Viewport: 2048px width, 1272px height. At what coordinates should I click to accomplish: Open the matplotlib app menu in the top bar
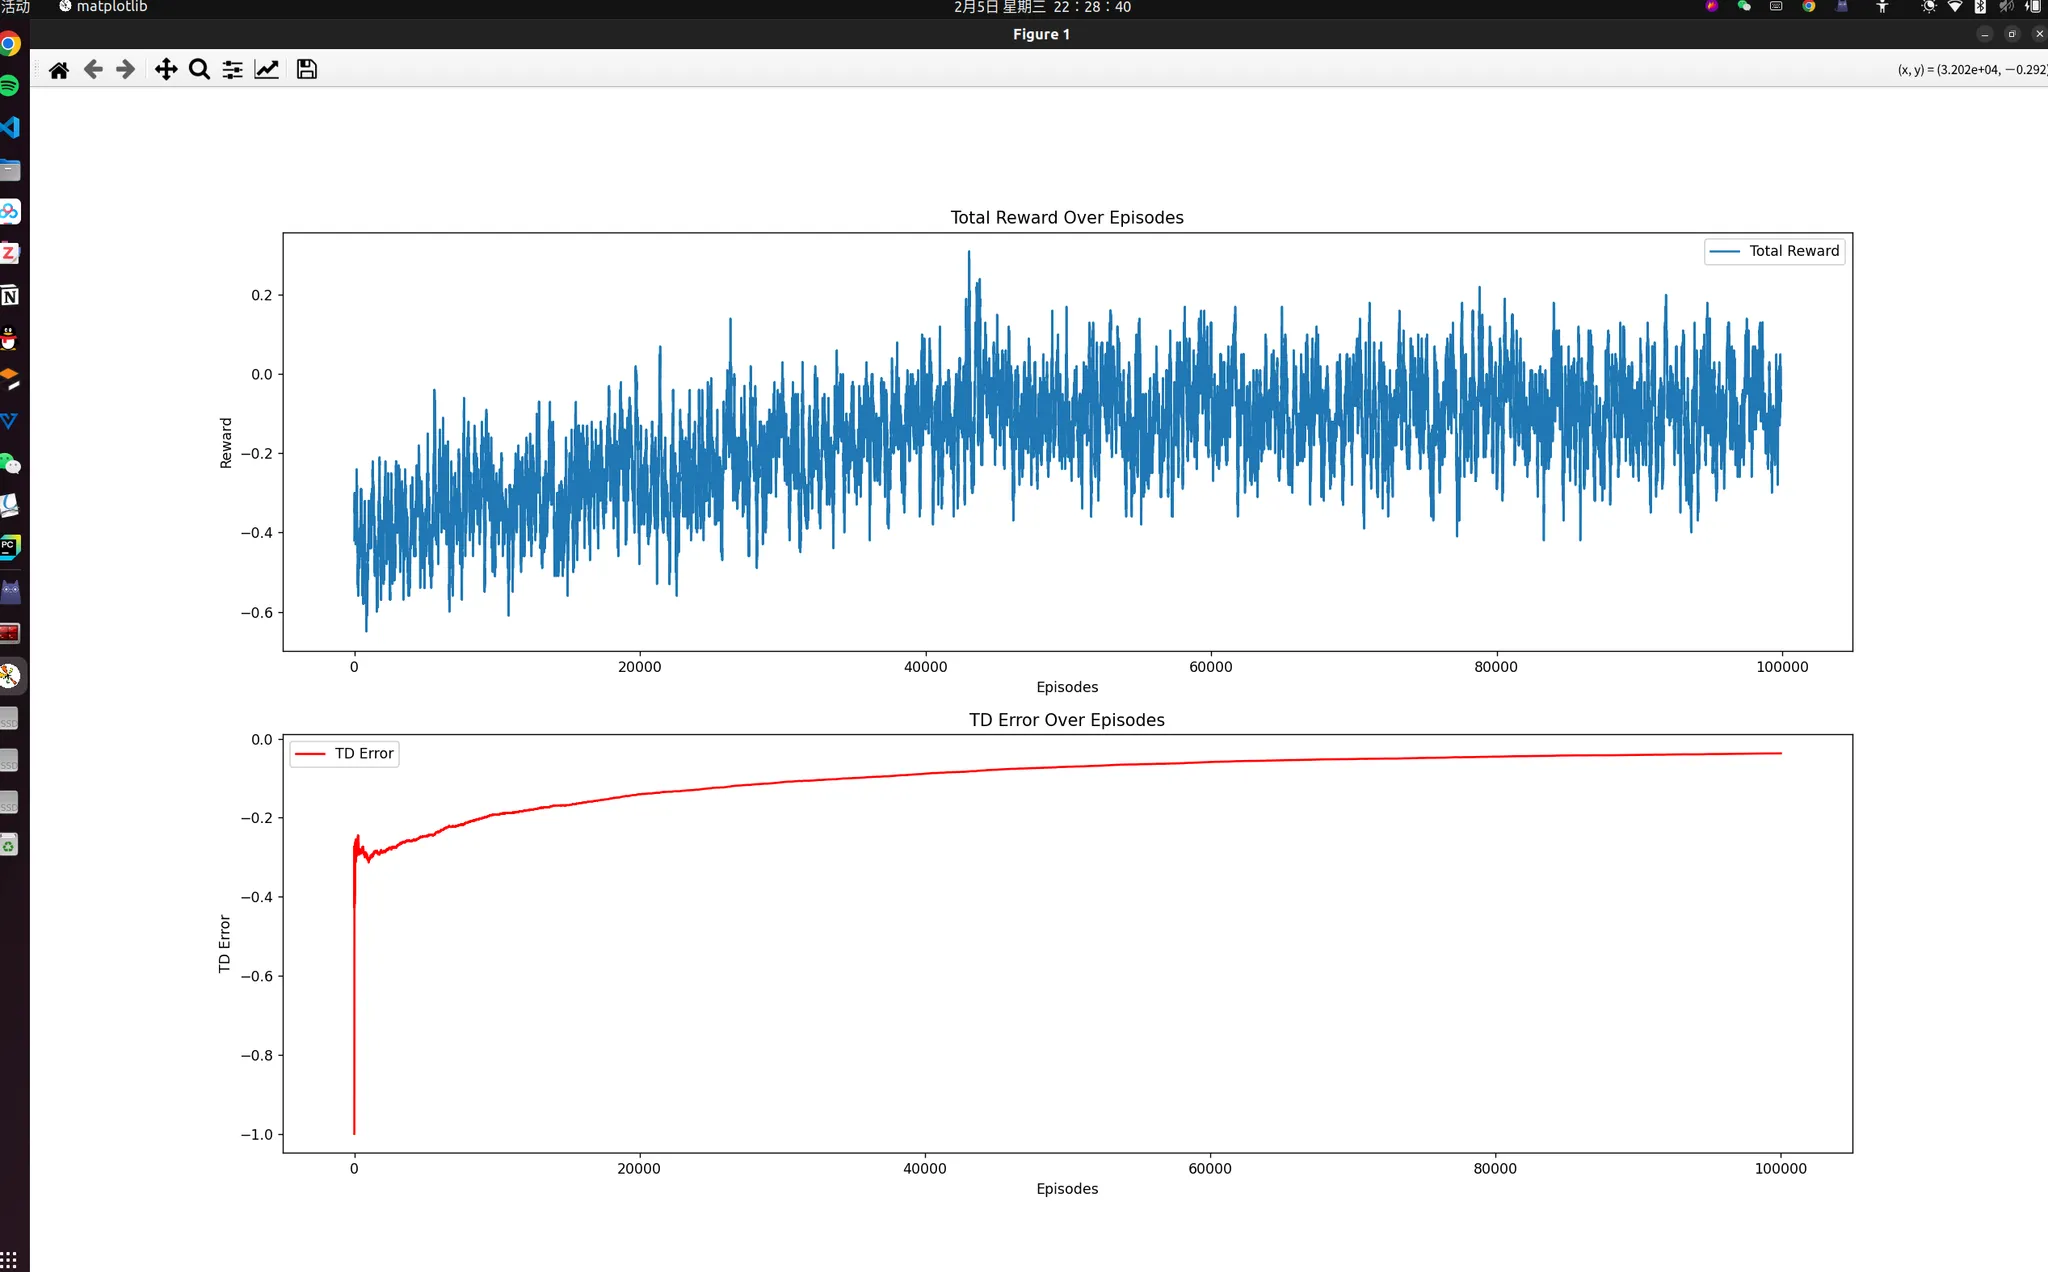point(103,7)
